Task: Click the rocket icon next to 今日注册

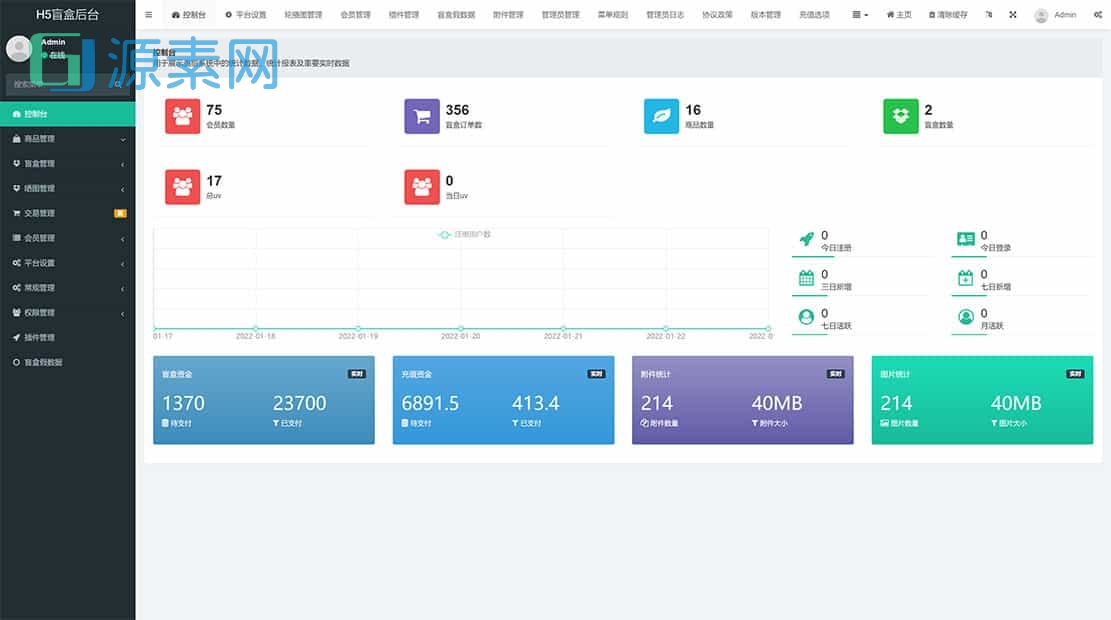Action: (x=808, y=237)
